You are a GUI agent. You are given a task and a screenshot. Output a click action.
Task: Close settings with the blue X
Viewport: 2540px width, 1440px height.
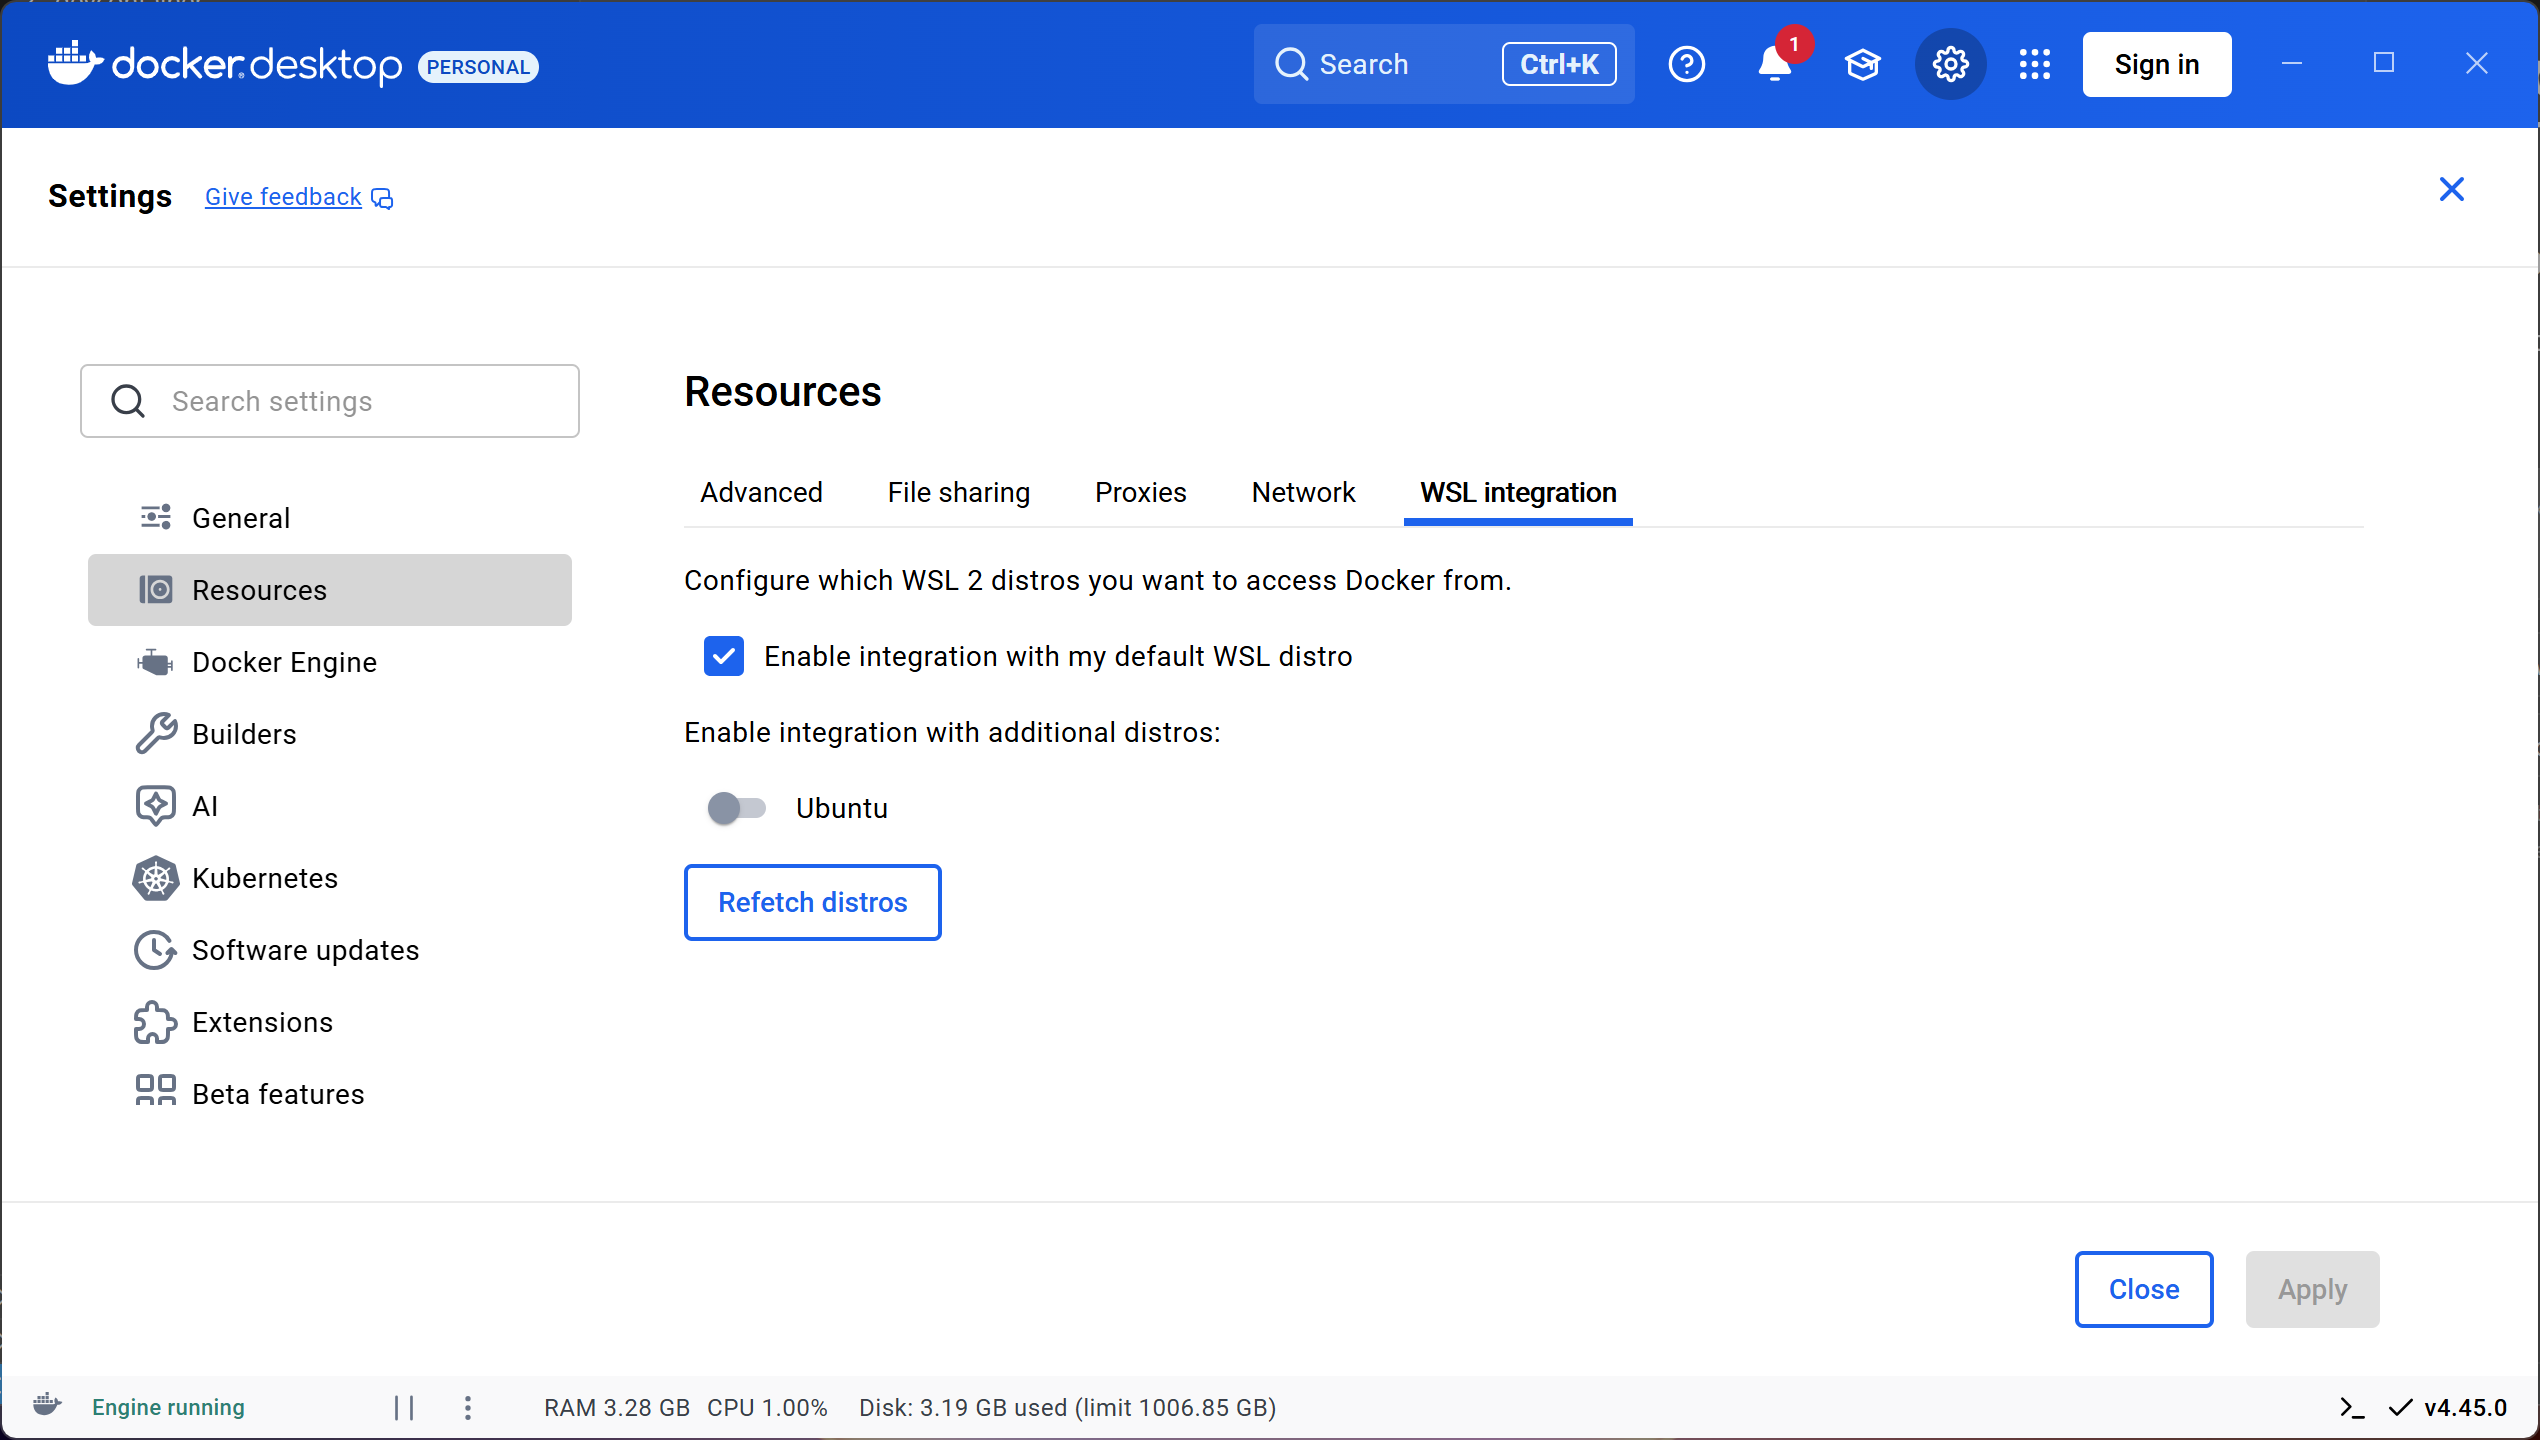tap(2451, 189)
